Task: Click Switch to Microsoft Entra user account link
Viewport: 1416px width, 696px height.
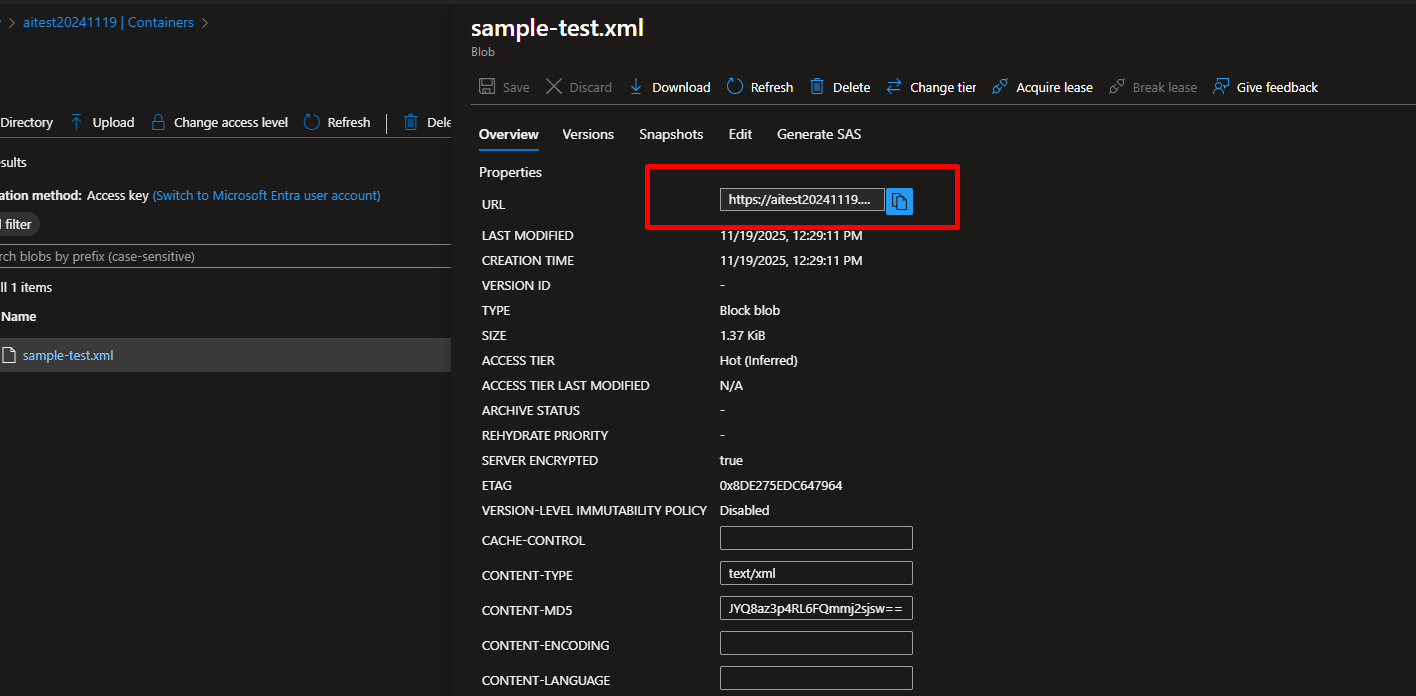Action: [x=266, y=196]
